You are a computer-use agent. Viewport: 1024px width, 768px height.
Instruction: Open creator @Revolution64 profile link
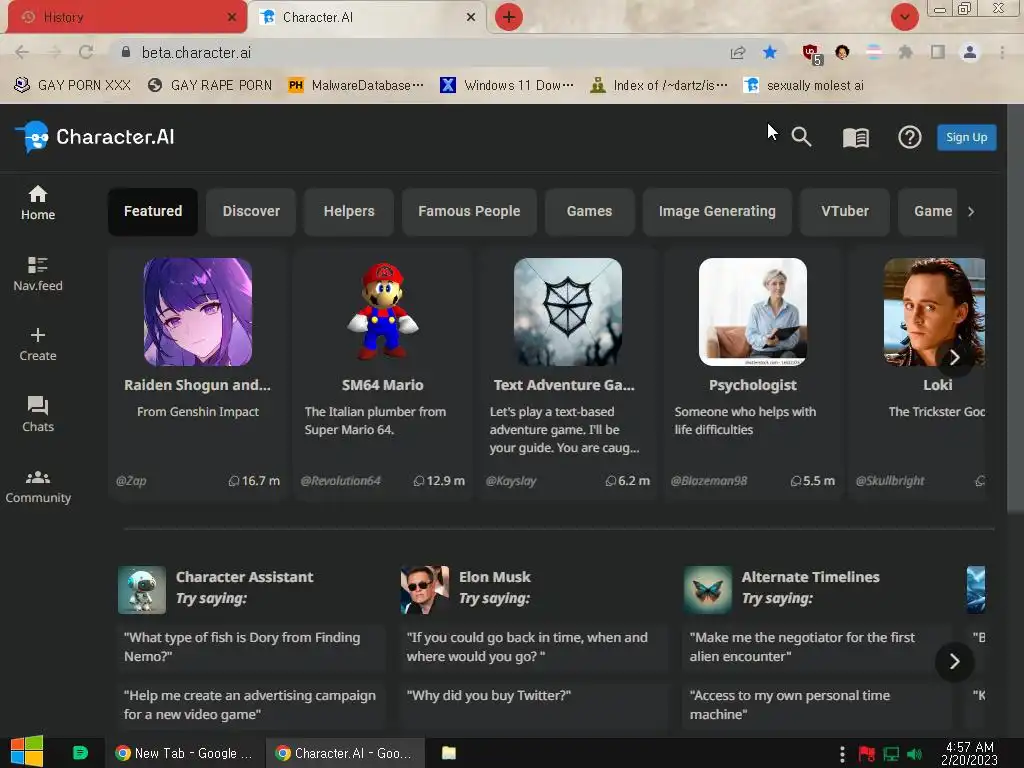[340, 481]
